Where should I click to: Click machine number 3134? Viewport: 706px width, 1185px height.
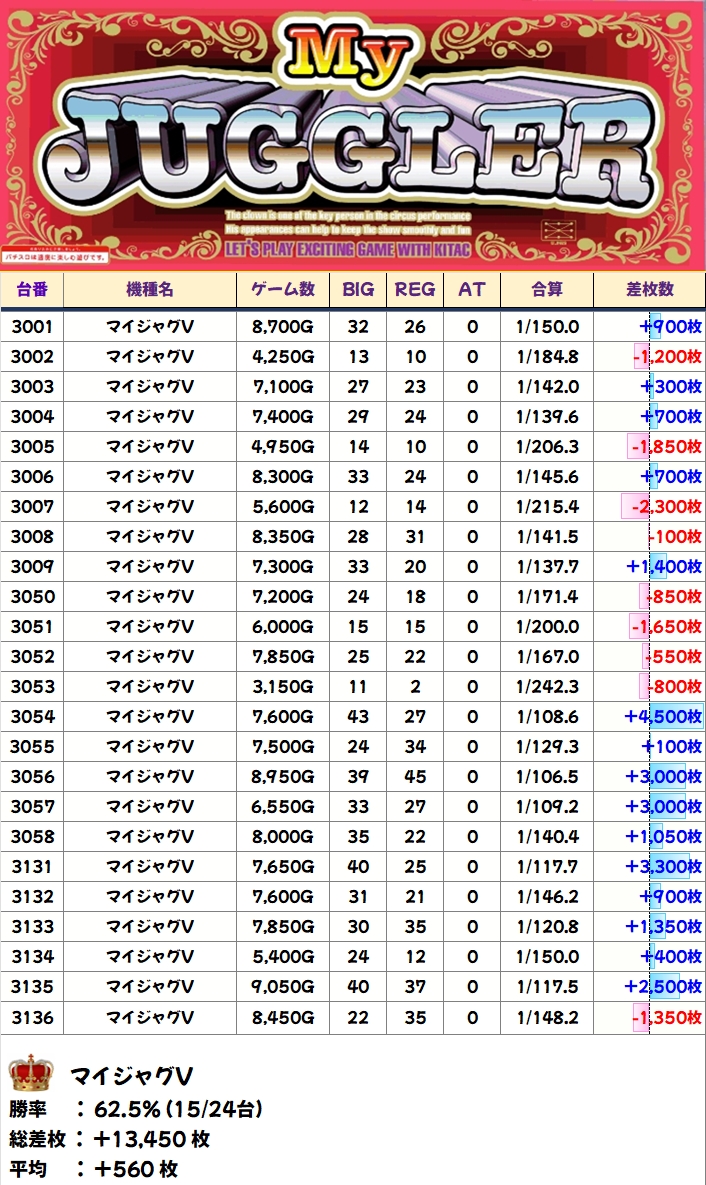coord(33,957)
